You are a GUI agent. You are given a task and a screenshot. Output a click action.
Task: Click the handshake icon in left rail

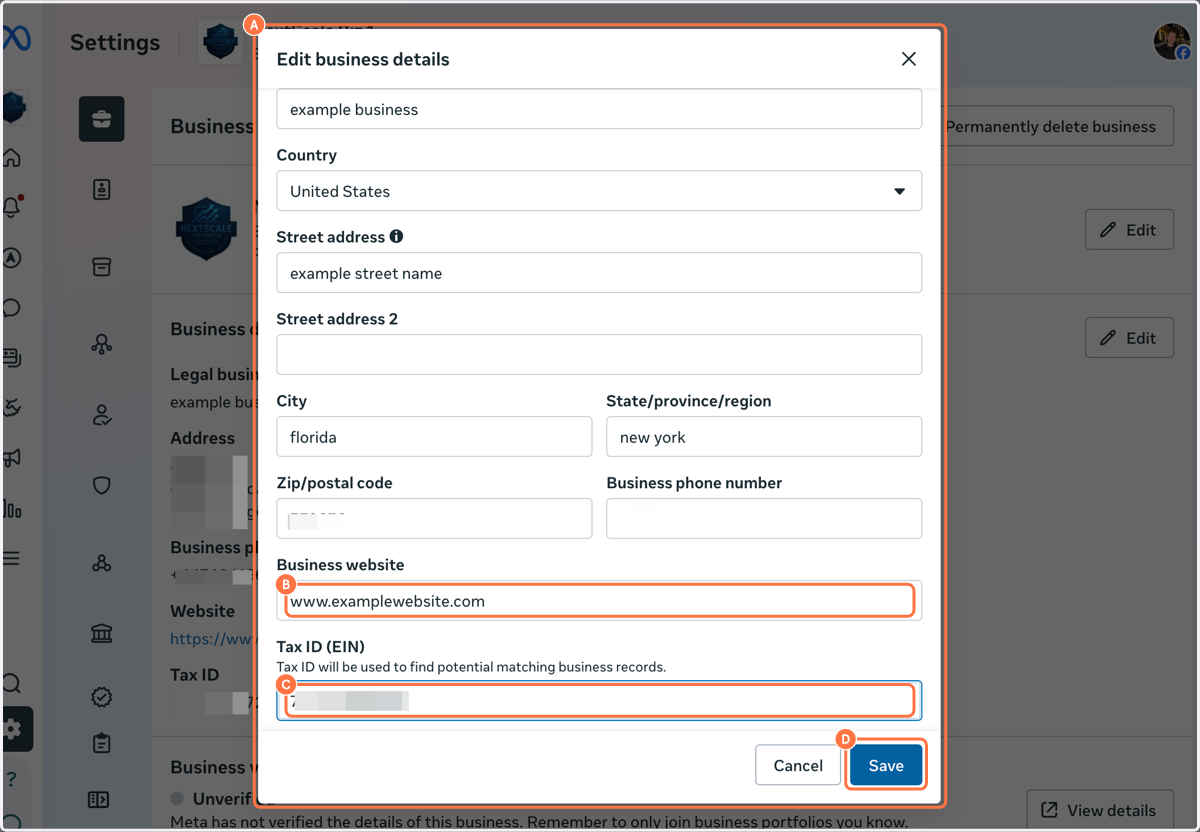(x=12, y=408)
